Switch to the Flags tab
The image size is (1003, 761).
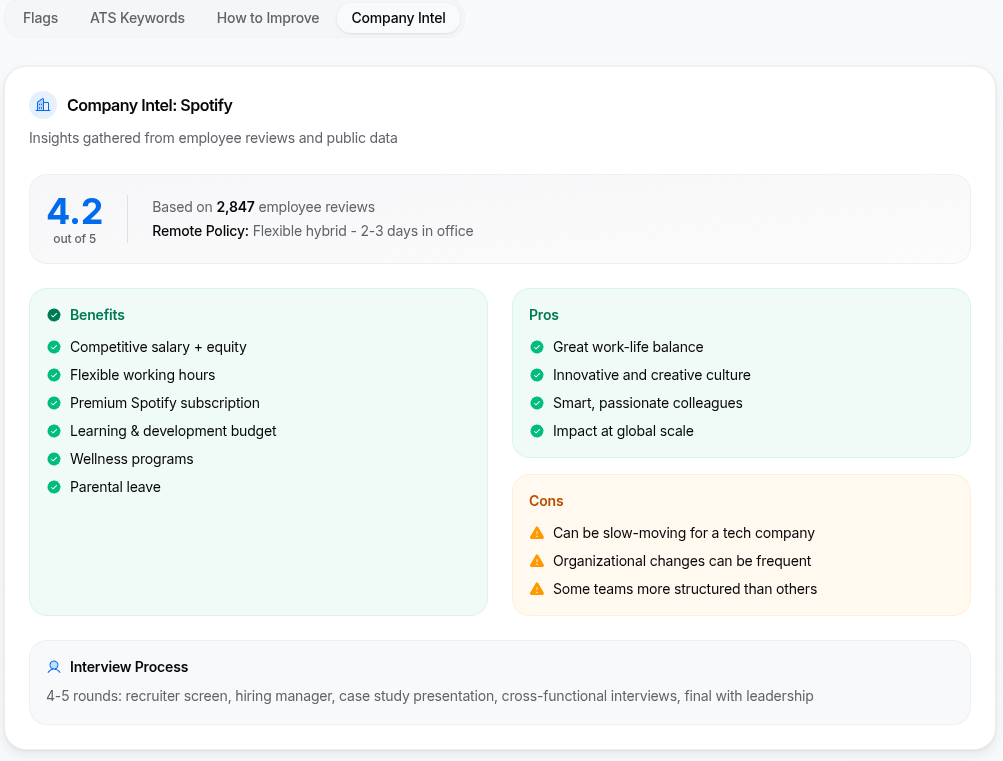40,18
